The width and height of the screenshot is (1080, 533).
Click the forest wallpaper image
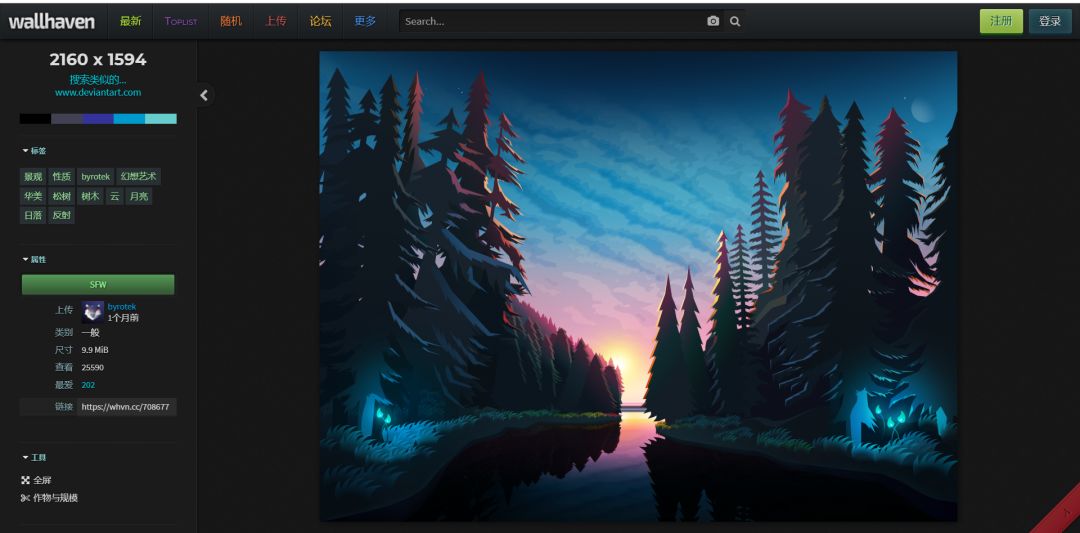point(638,286)
